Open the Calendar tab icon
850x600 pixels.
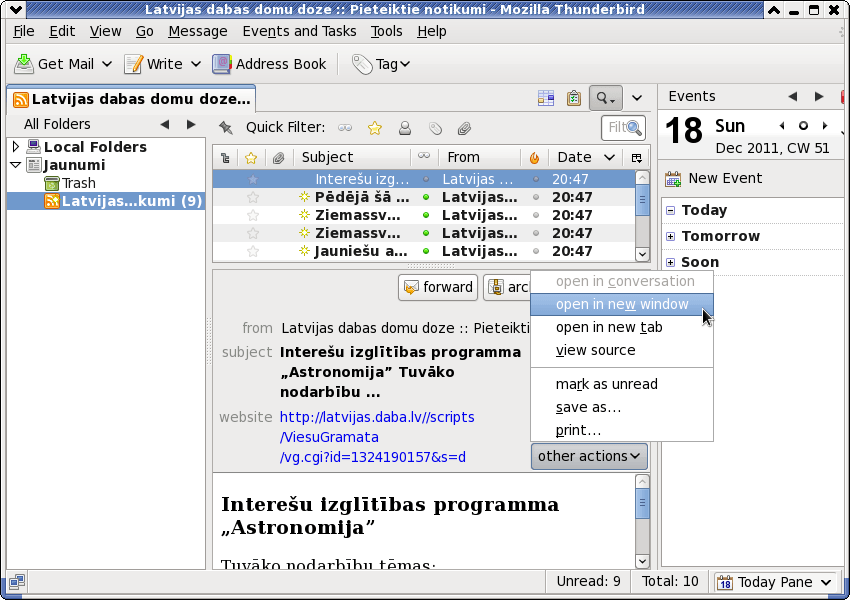coord(546,98)
